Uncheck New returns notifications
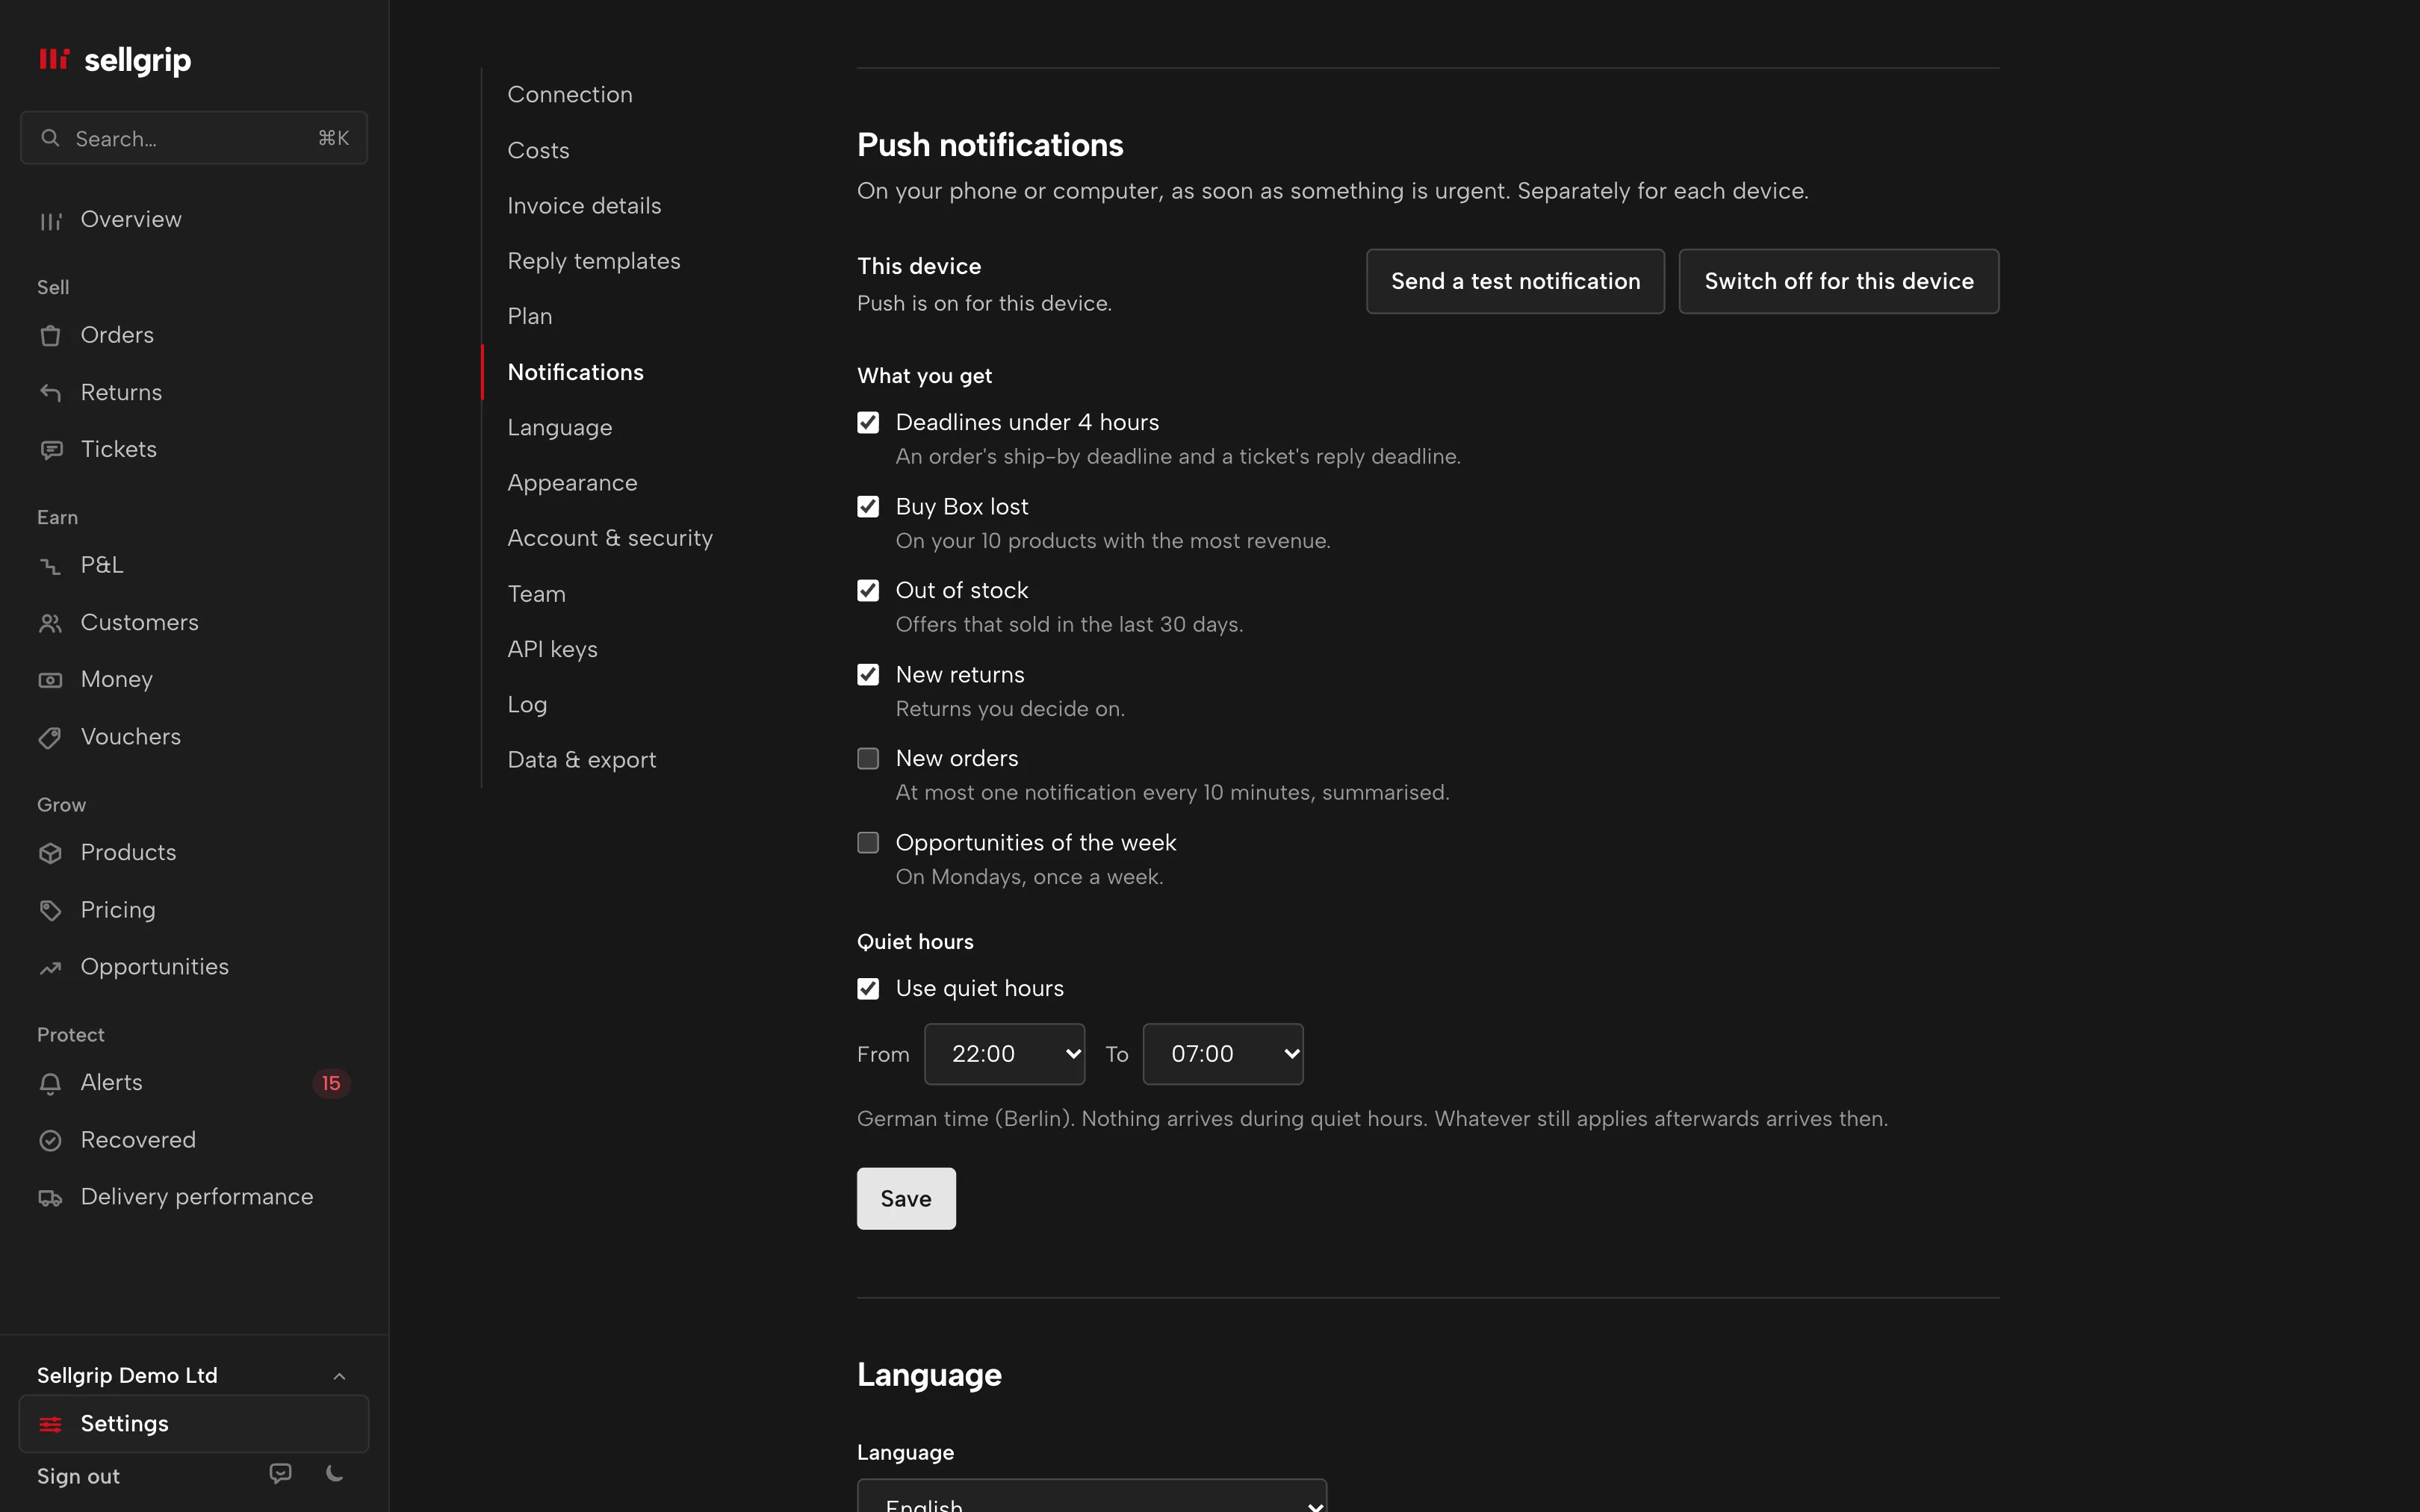This screenshot has width=2420, height=1512. 868,675
